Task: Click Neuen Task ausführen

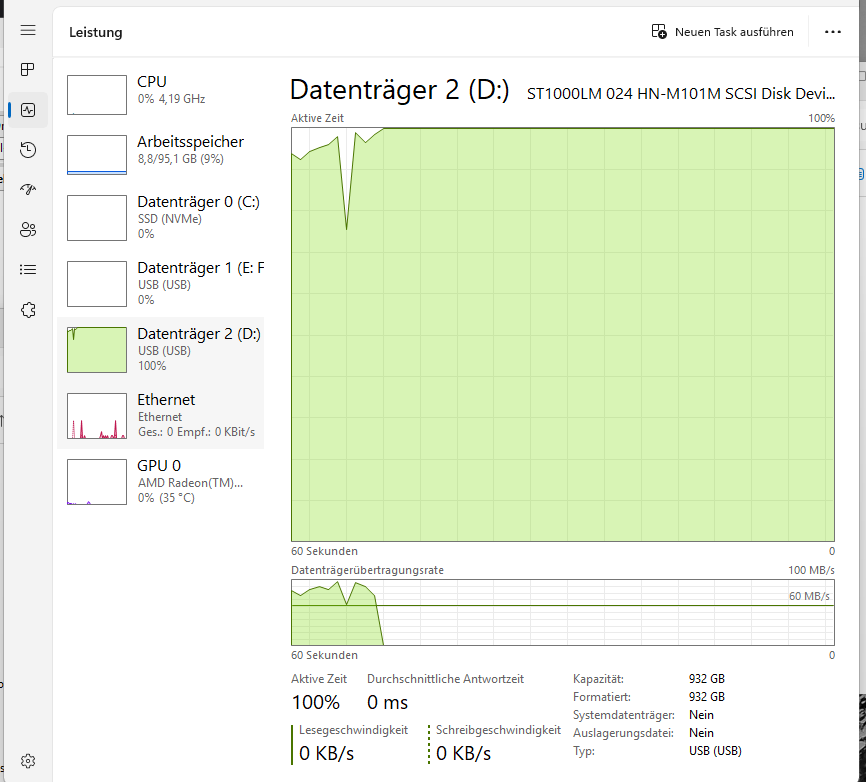Action: [723, 32]
